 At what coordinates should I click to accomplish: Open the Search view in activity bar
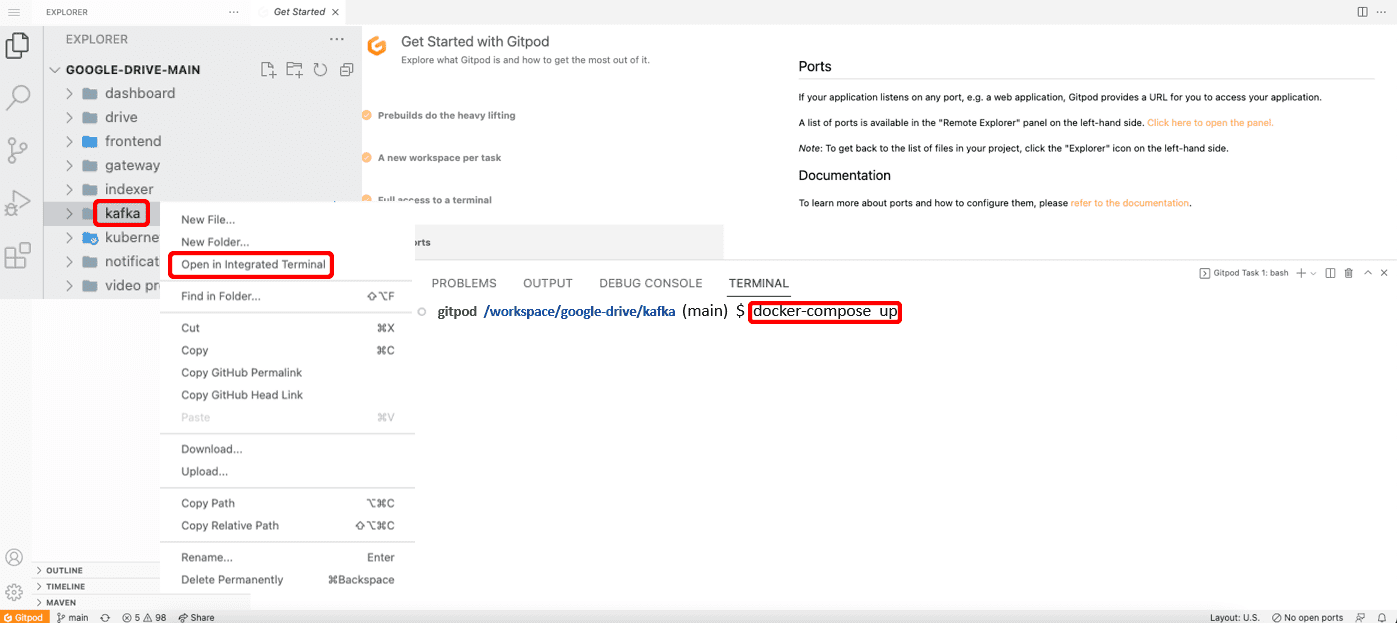tap(18, 98)
